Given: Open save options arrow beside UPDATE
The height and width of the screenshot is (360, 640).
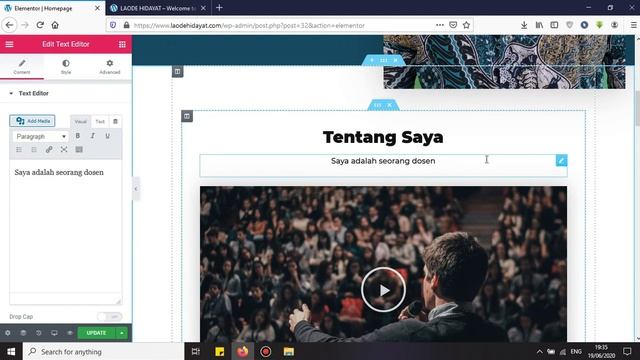Looking at the screenshot, I should coord(122,333).
